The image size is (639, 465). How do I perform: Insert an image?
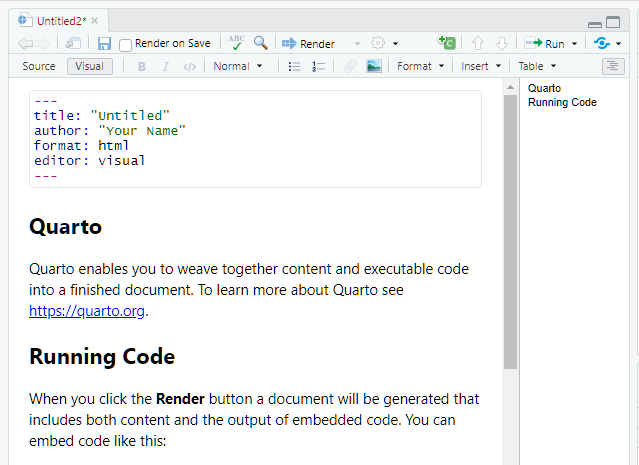(x=374, y=66)
